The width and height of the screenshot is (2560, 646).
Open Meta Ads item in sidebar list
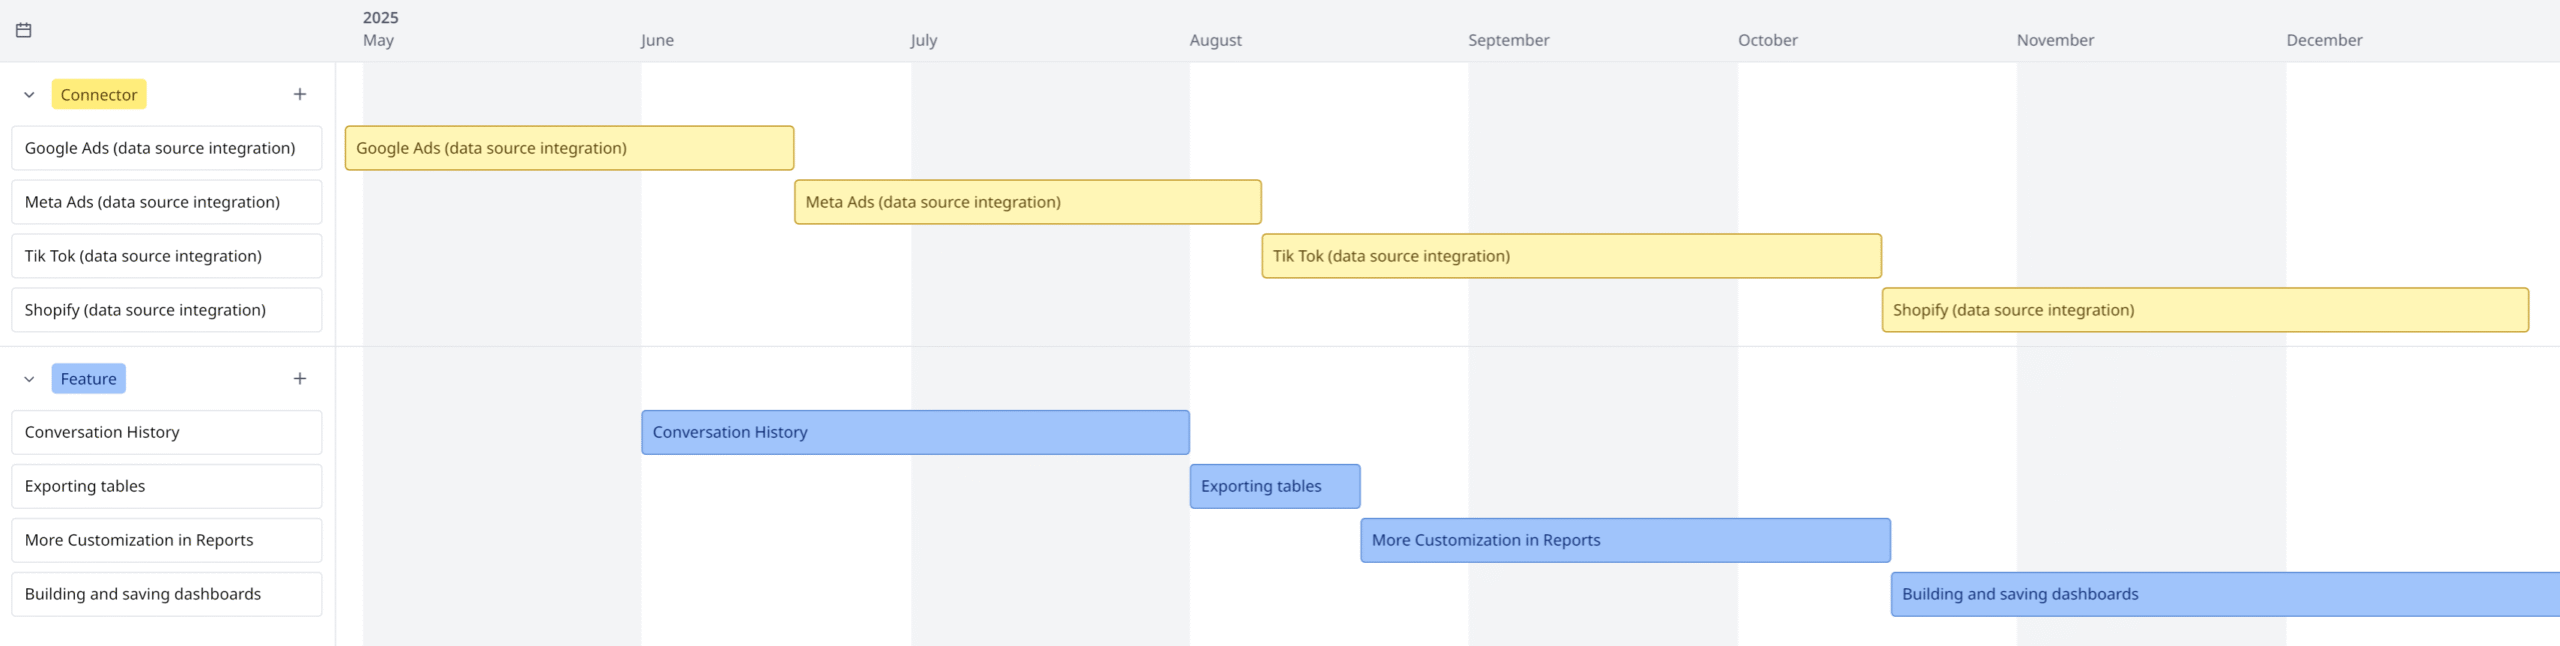[166, 202]
